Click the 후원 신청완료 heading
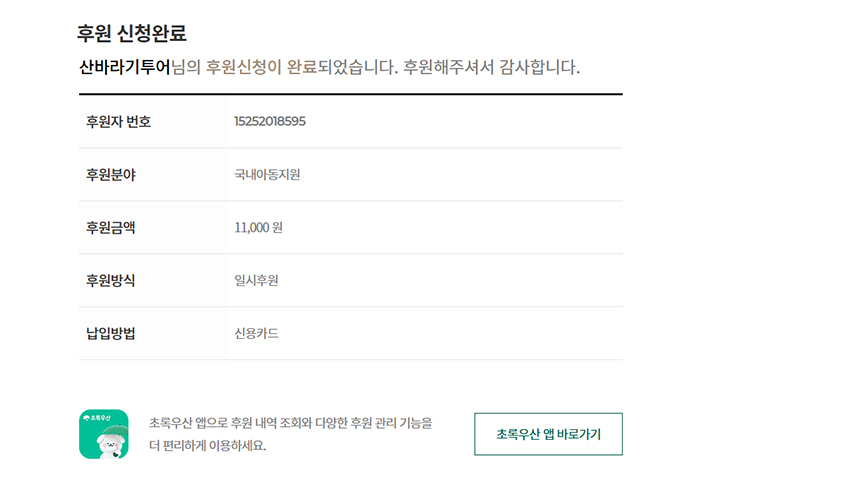 (132, 33)
